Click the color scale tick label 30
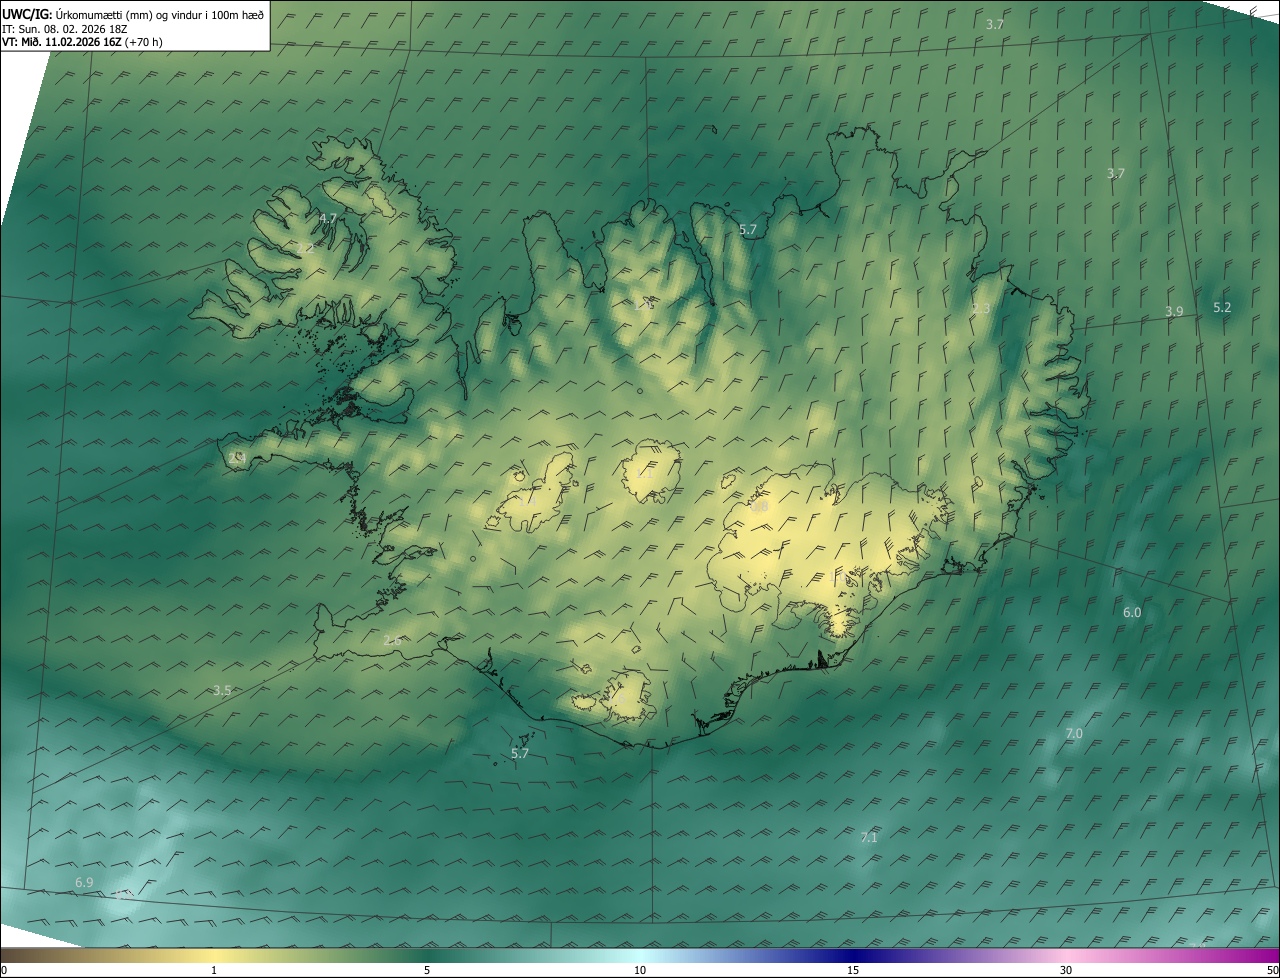This screenshot has height=978, width=1280. [1066, 970]
